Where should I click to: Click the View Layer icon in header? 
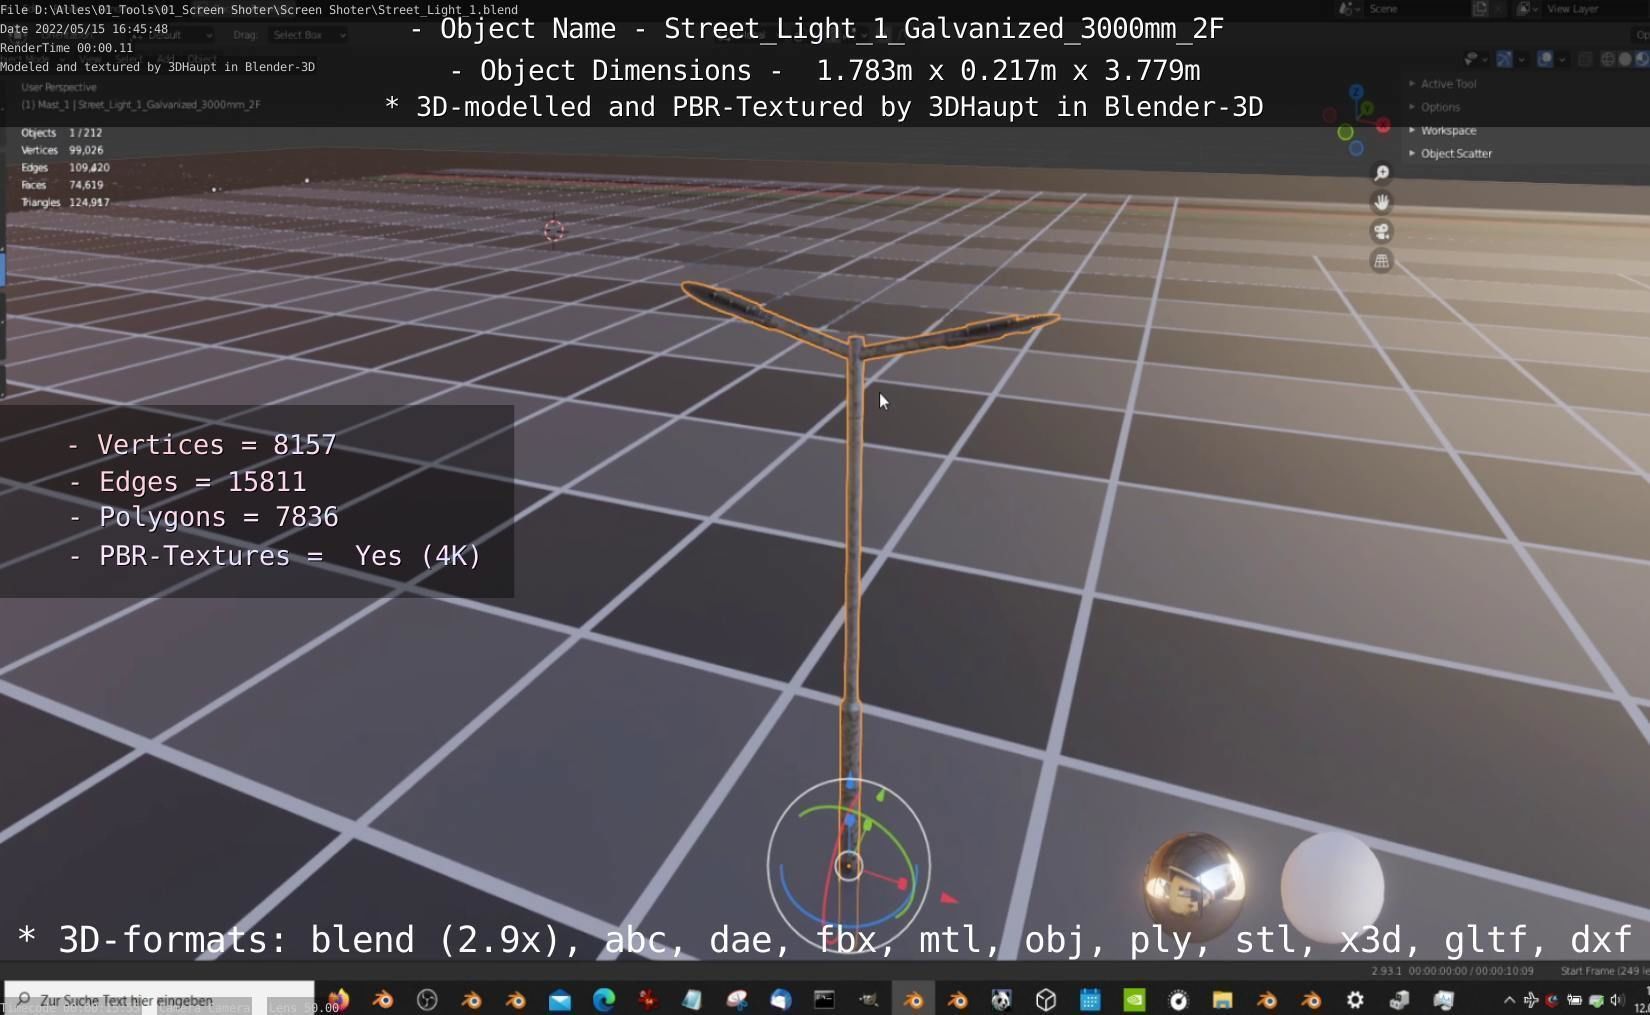pos(1525,9)
